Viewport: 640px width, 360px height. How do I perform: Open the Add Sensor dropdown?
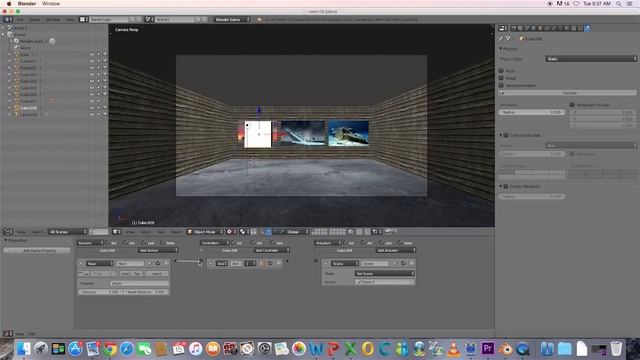click(158, 250)
